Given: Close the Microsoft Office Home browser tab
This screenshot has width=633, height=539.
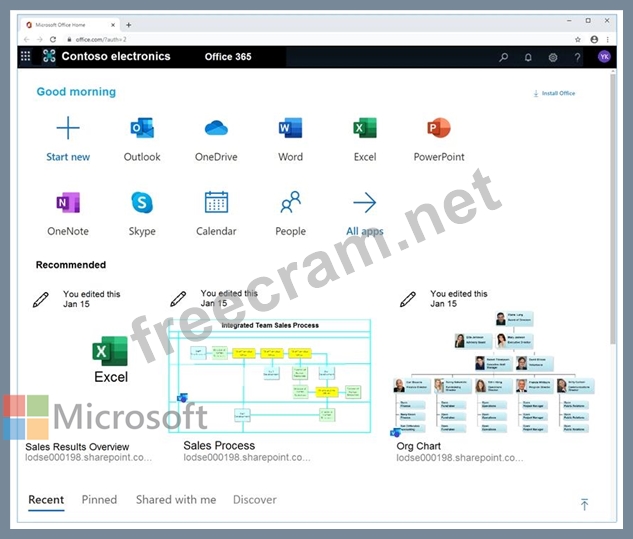Looking at the screenshot, I should click(113, 25).
